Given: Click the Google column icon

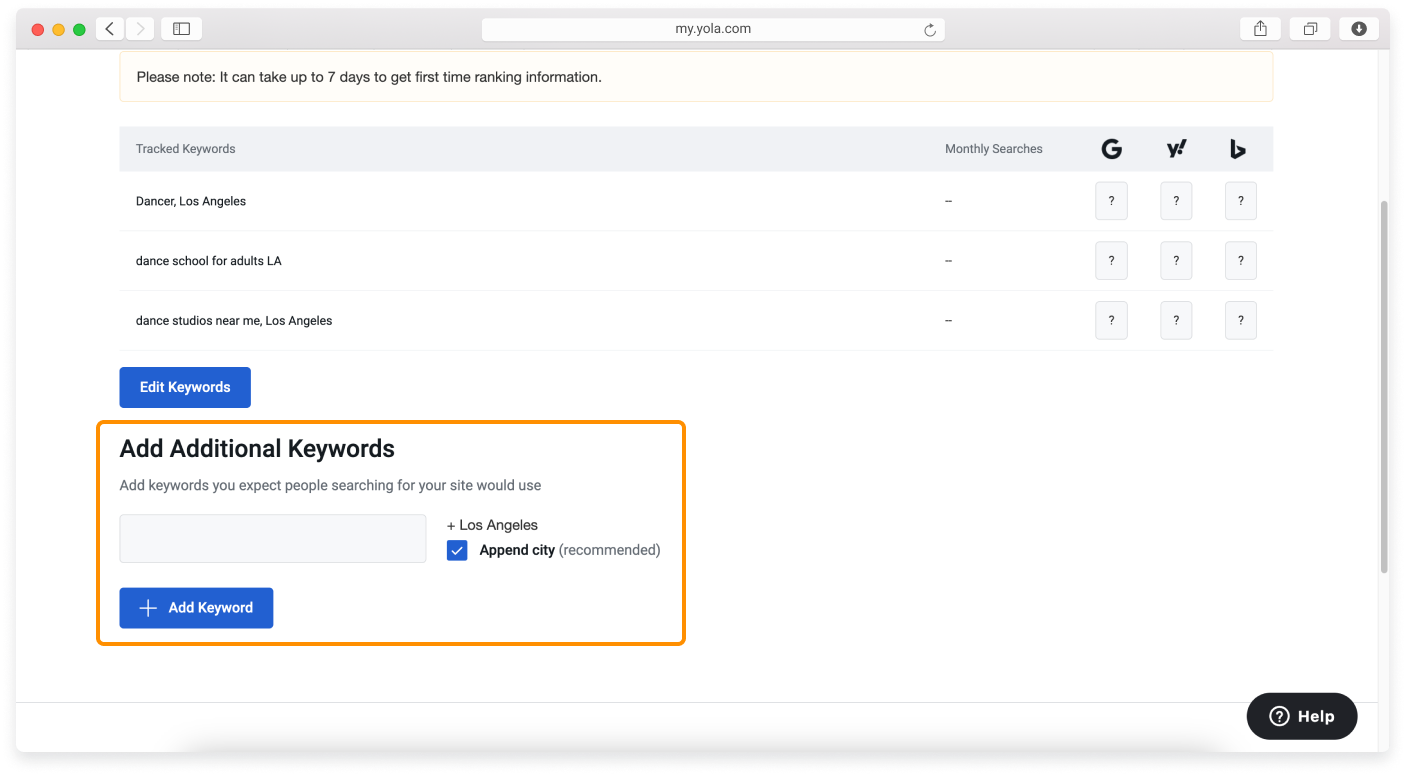Looking at the screenshot, I should point(1111,149).
